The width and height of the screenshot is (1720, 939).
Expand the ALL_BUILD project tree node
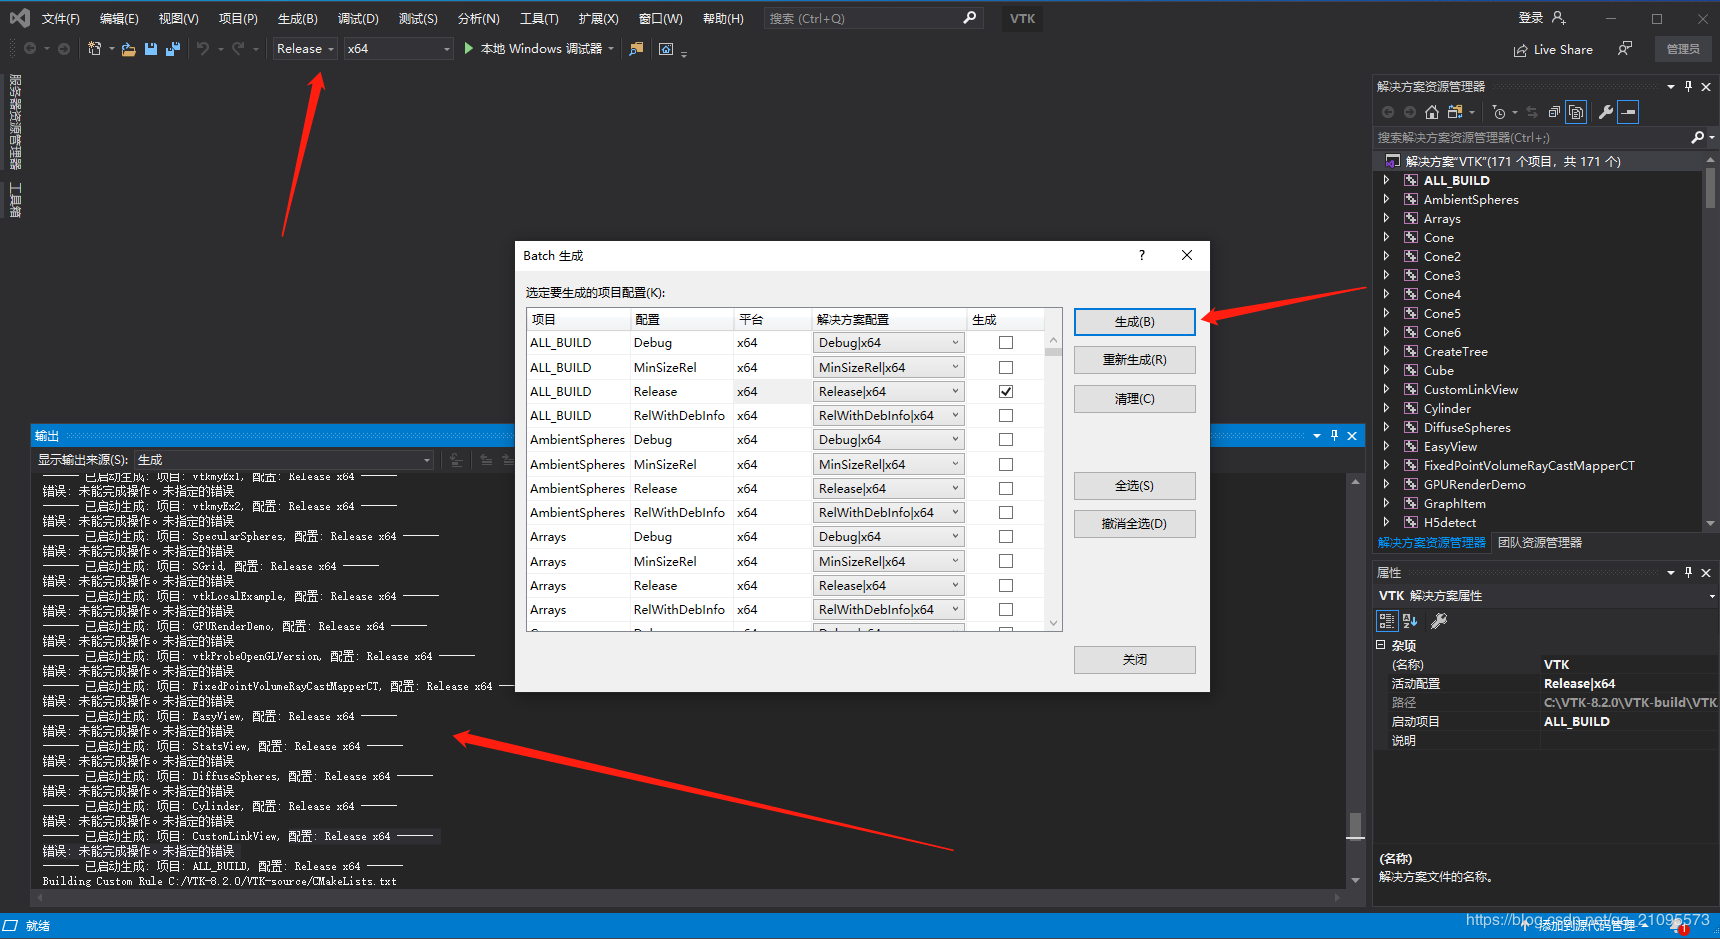(1386, 181)
